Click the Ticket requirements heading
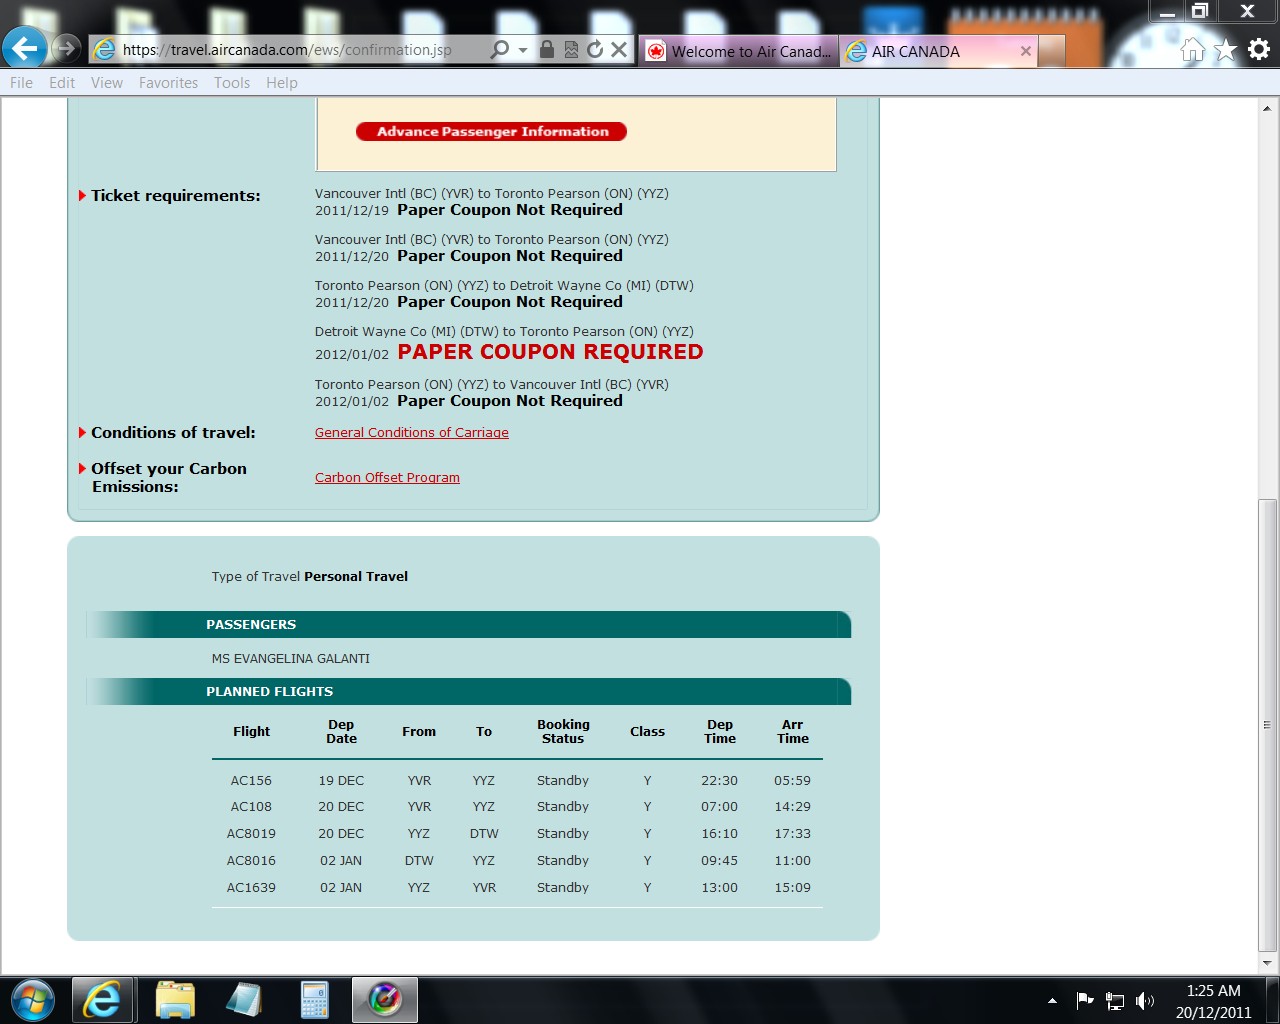The width and height of the screenshot is (1280, 1024). (x=176, y=196)
